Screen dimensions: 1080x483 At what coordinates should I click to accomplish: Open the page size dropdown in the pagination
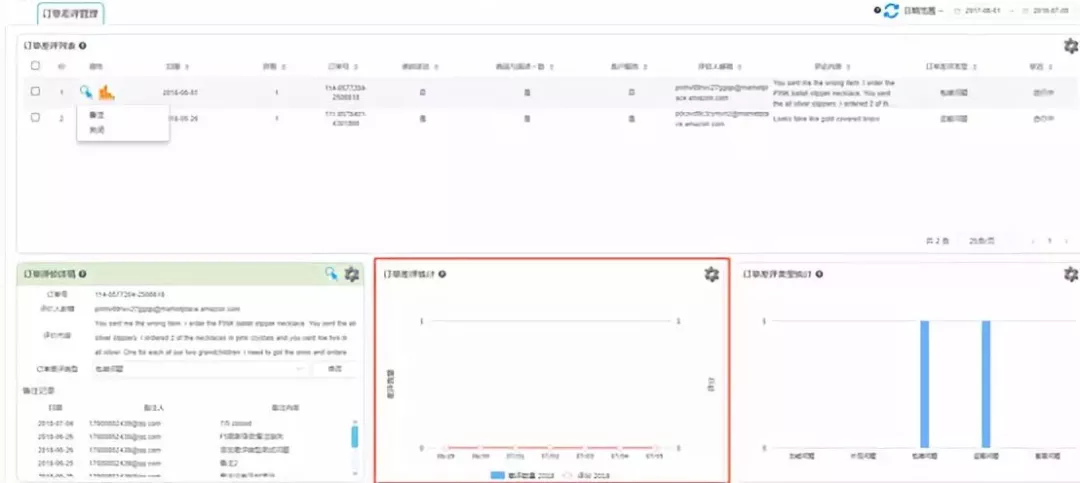coord(982,241)
